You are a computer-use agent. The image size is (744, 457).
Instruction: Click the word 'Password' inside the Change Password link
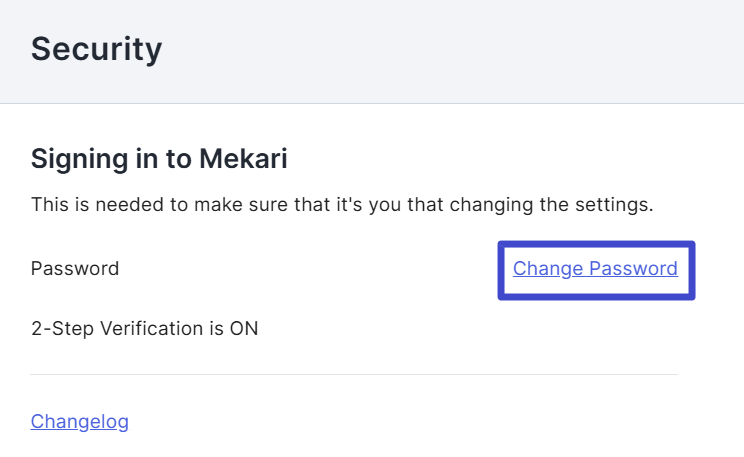(633, 268)
